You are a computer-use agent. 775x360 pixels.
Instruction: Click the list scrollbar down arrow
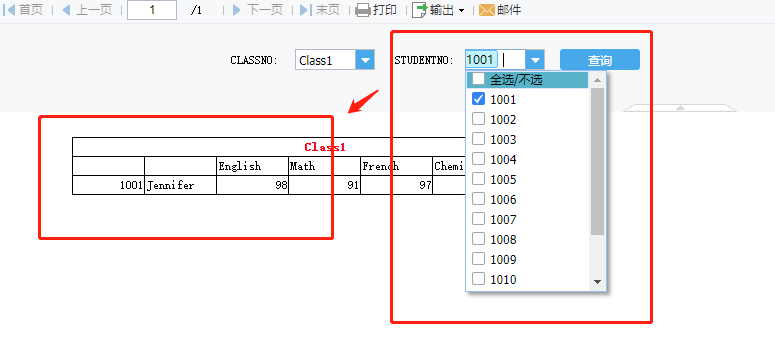pyautogui.click(x=597, y=282)
